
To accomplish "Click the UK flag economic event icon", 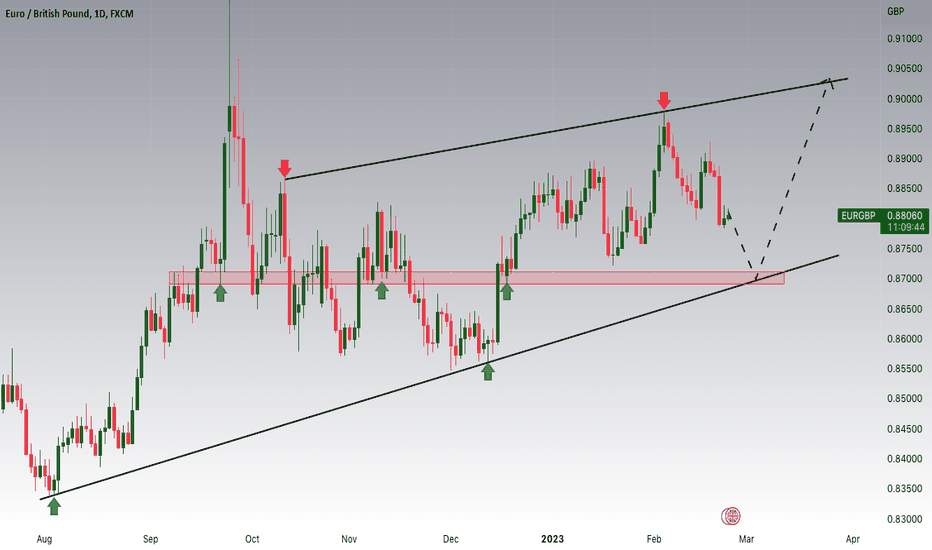I will [731, 516].
